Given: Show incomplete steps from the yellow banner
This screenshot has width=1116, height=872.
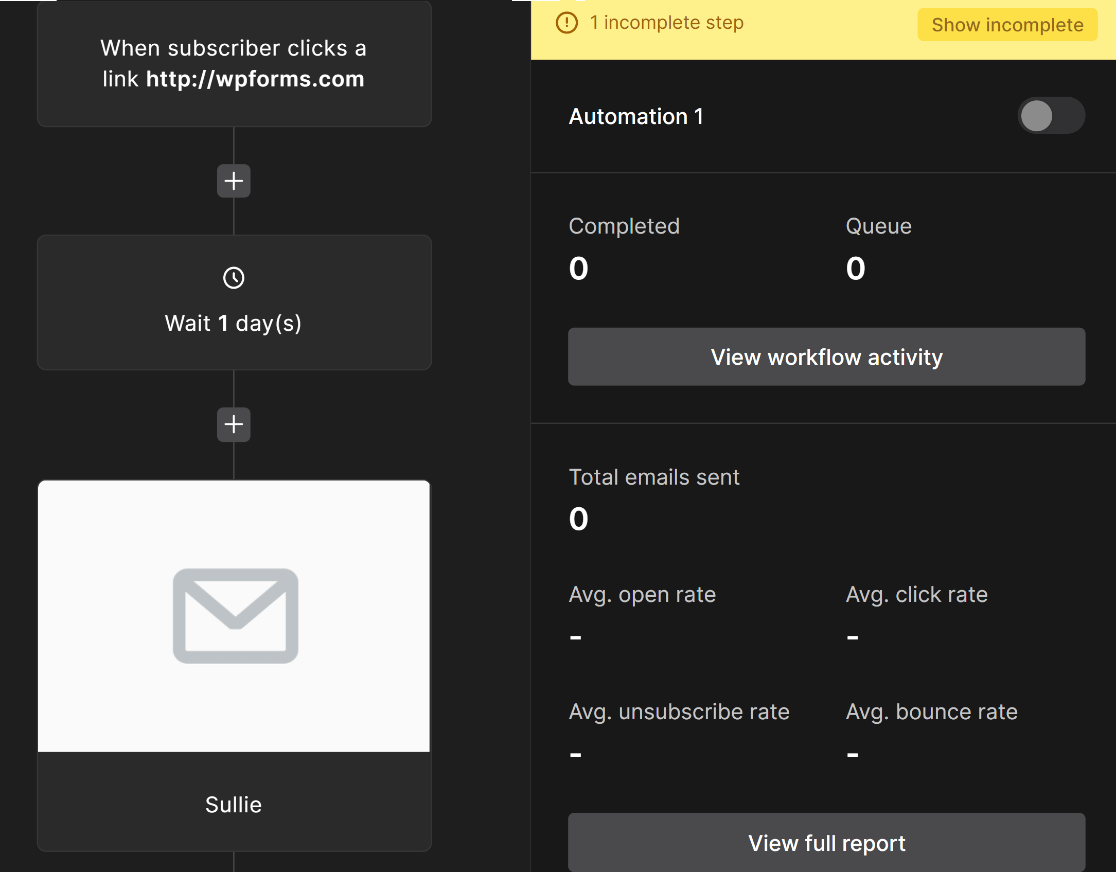Looking at the screenshot, I should click(x=1007, y=25).
